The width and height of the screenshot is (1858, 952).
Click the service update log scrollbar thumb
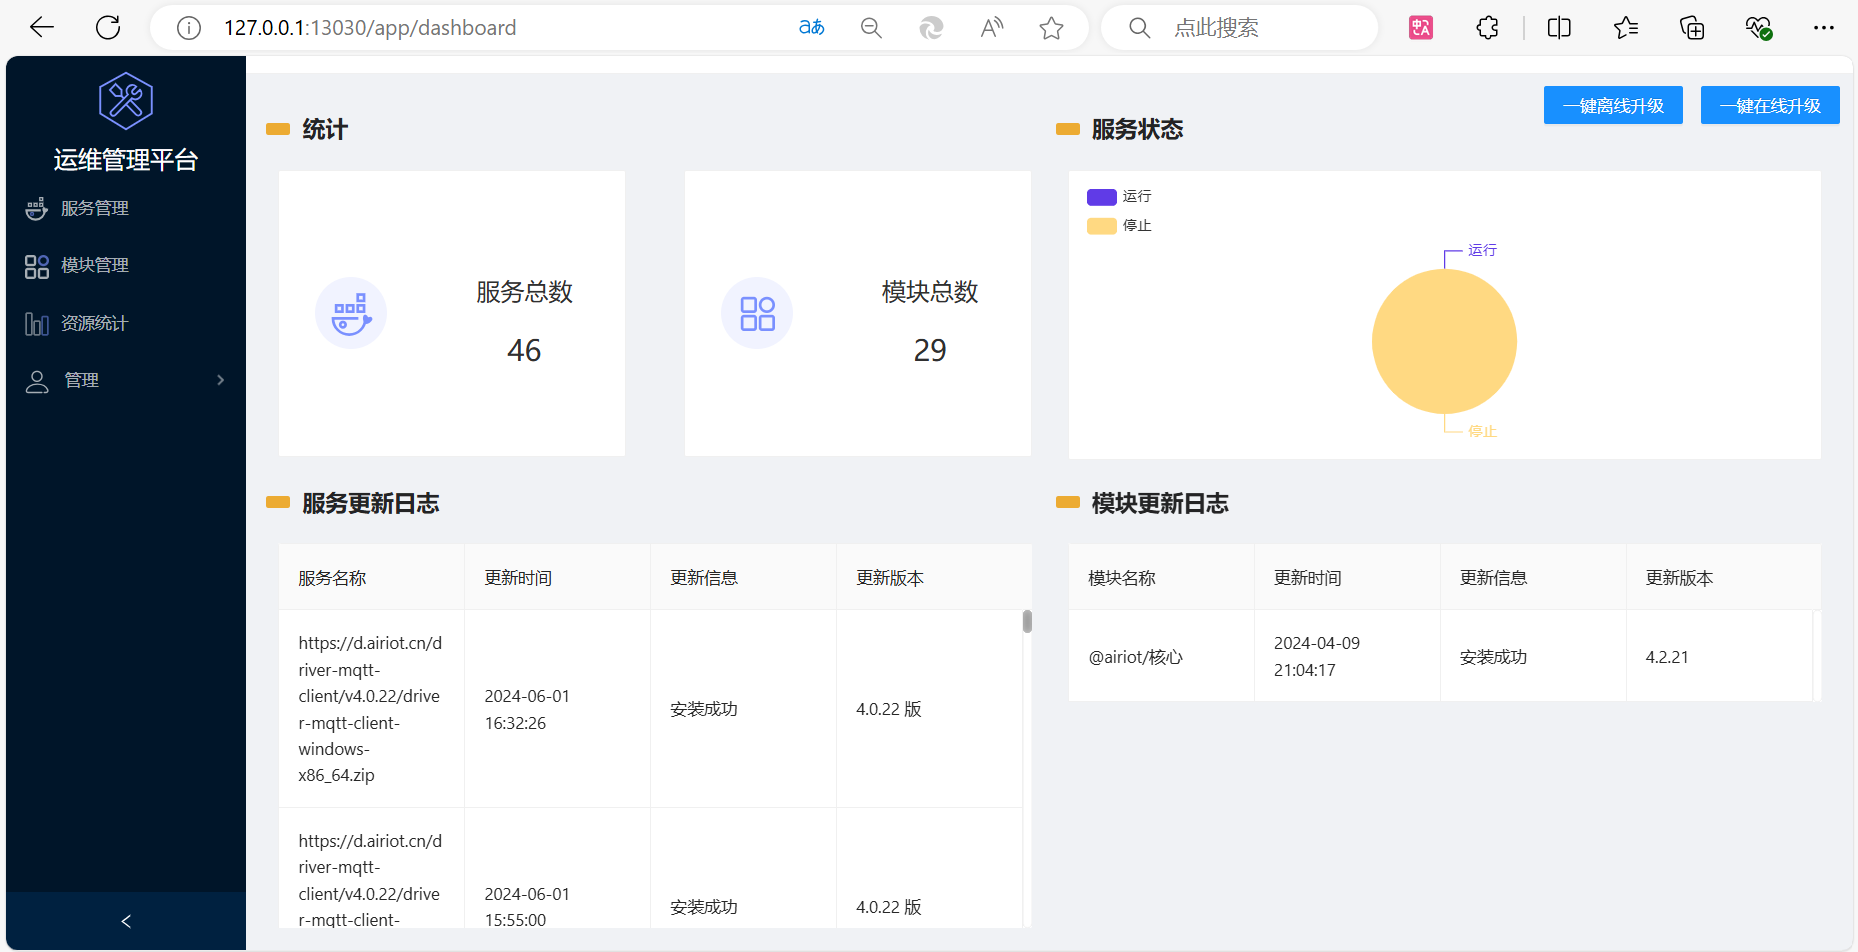pos(1027,622)
